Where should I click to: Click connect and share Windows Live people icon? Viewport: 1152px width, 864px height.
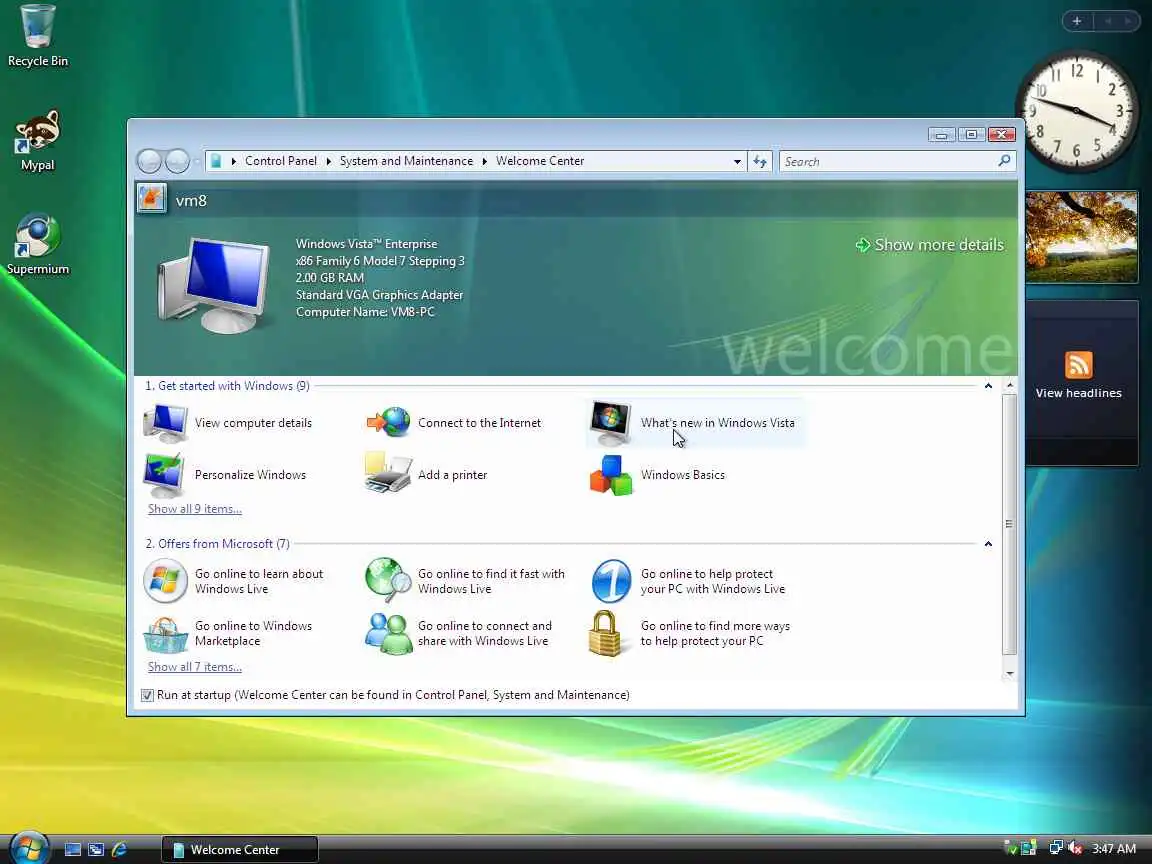(388, 633)
